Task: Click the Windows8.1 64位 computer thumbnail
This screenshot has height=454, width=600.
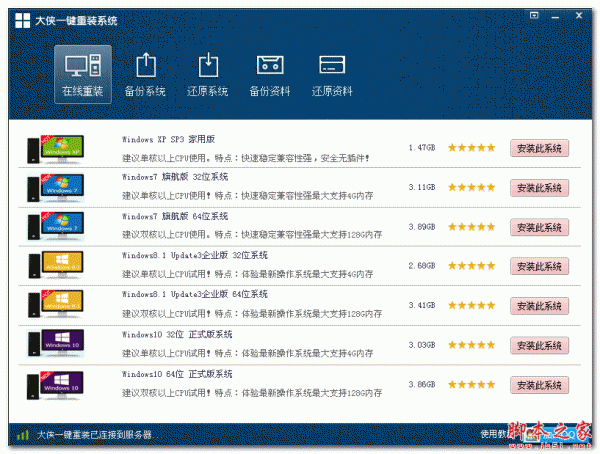Action: pyautogui.click(x=55, y=305)
